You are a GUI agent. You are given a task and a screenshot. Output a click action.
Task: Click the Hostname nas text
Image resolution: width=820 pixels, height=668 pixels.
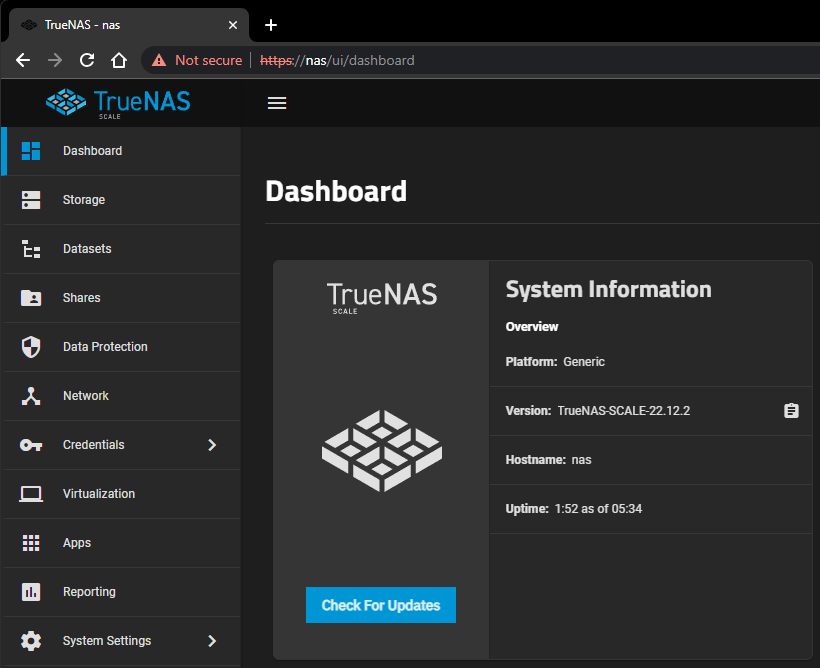[548, 460]
